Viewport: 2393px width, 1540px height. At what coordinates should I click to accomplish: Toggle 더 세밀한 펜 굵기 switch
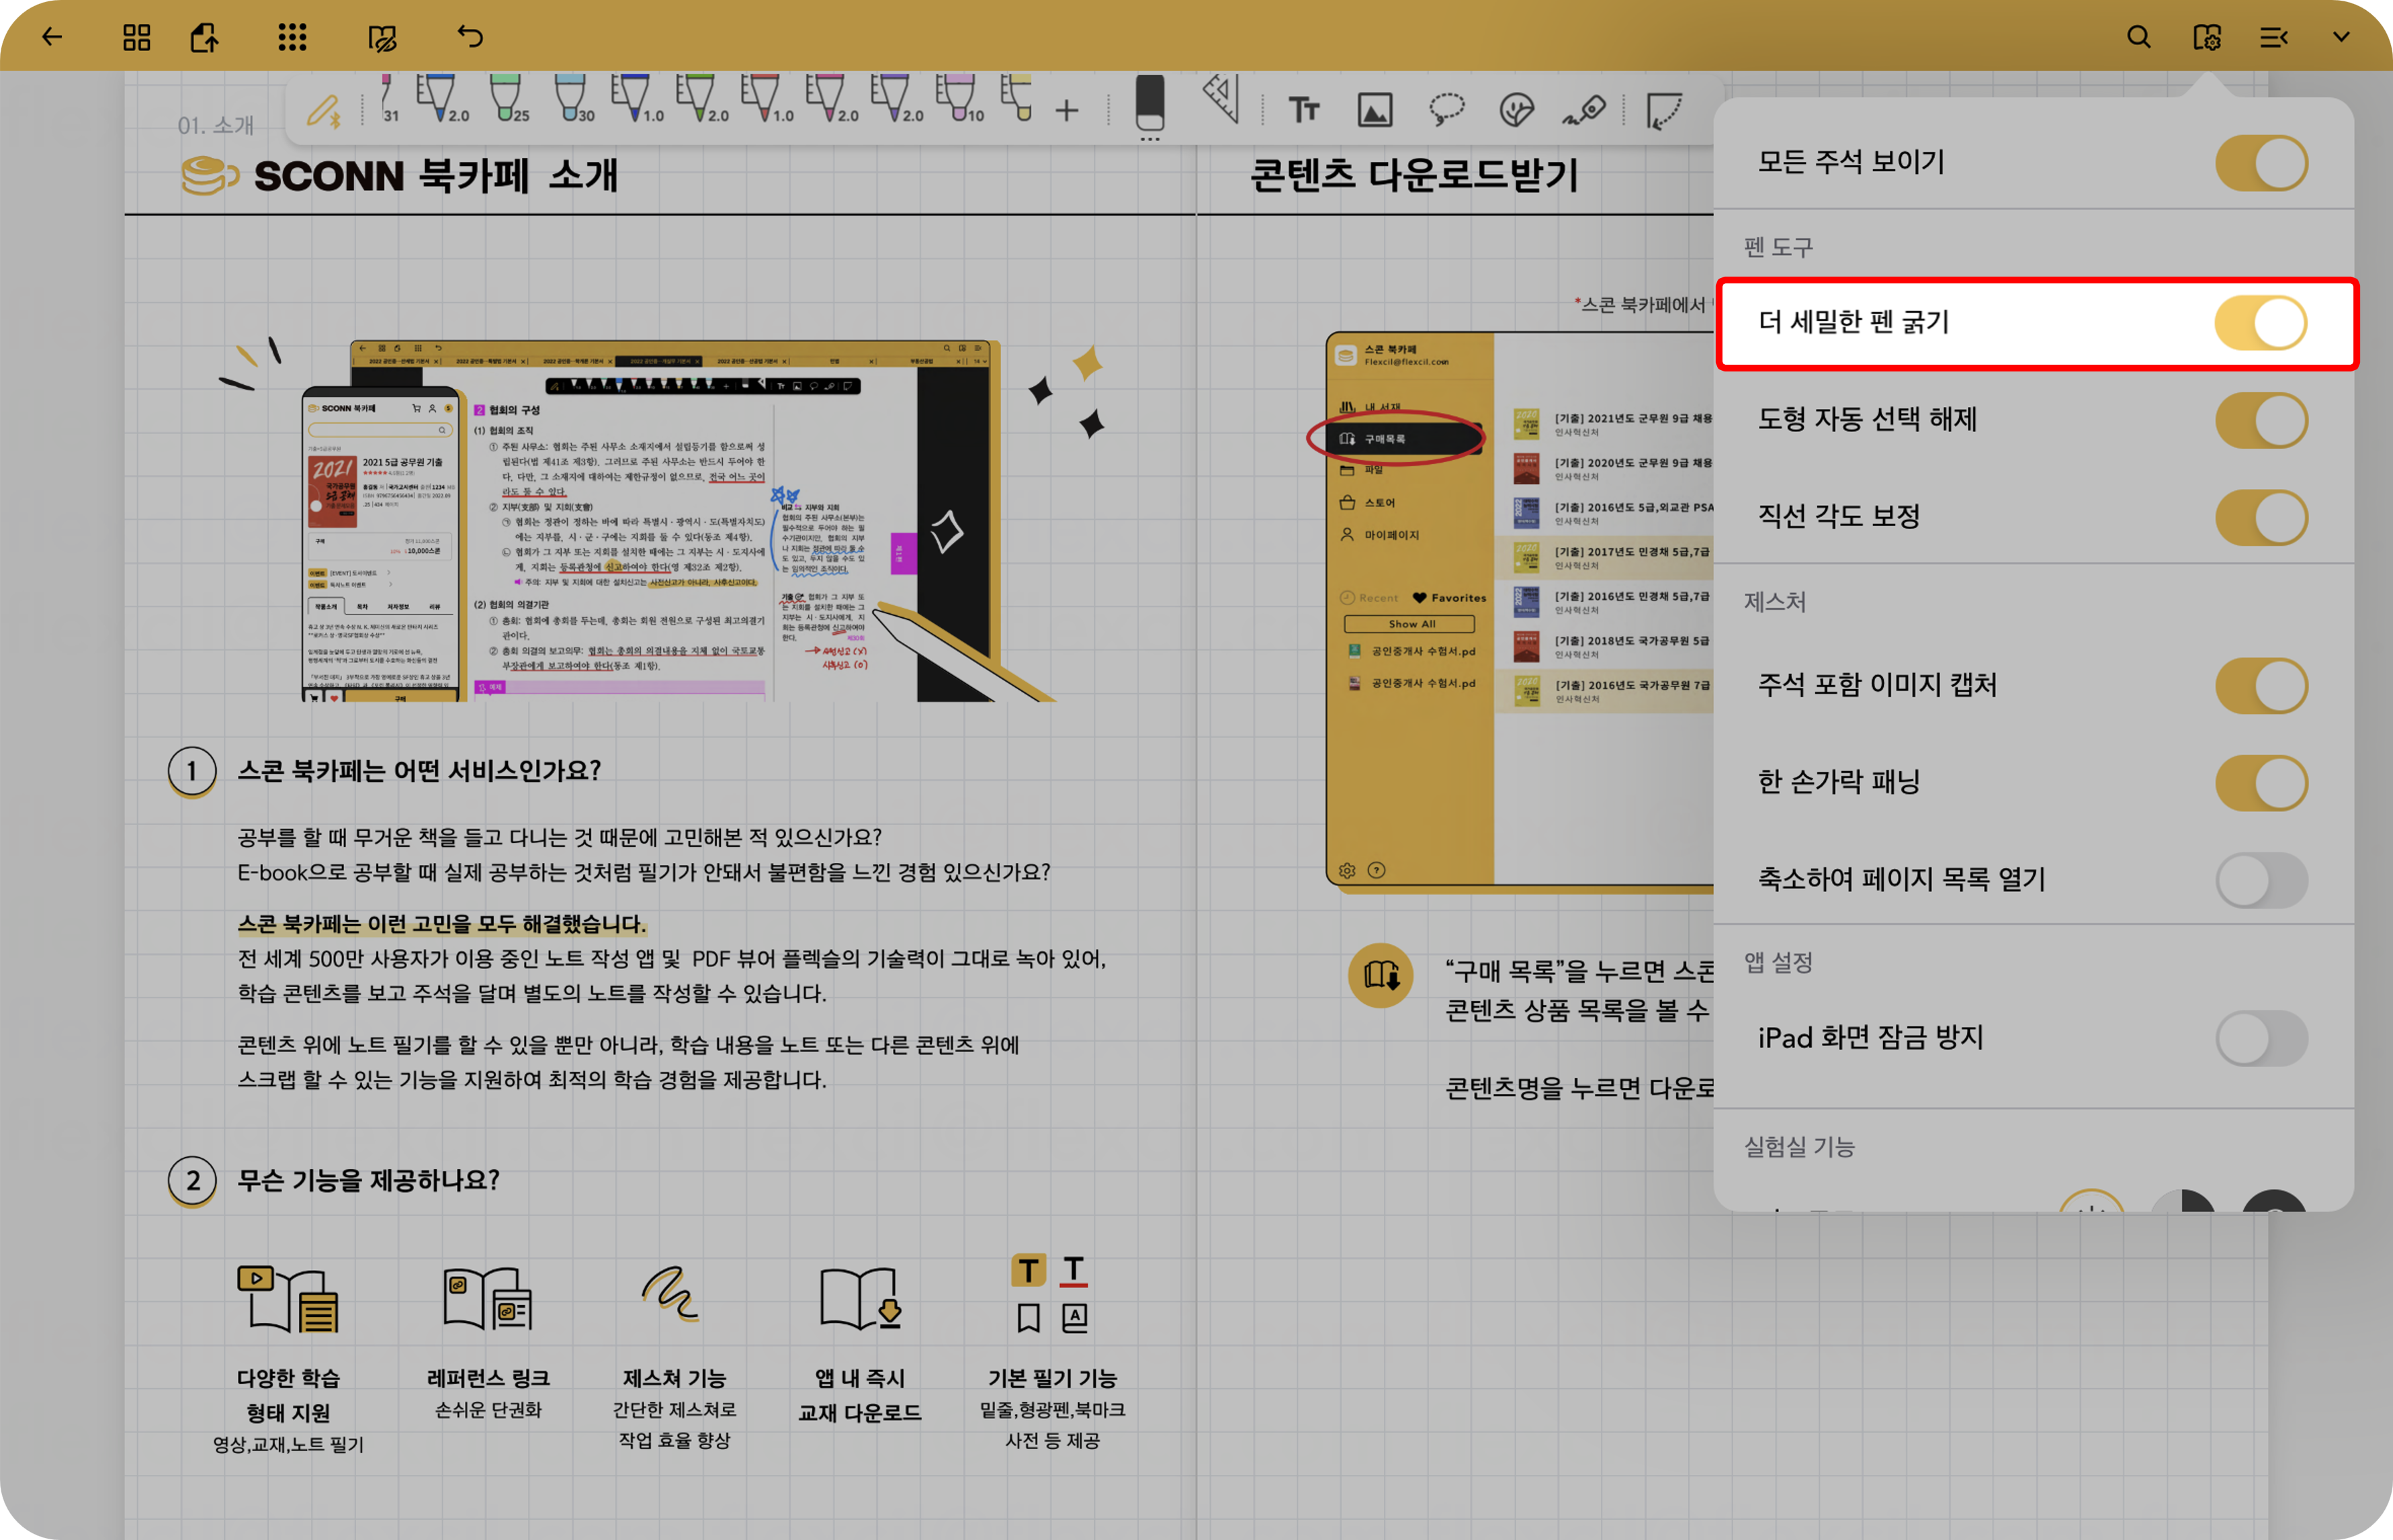pos(2261,323)
